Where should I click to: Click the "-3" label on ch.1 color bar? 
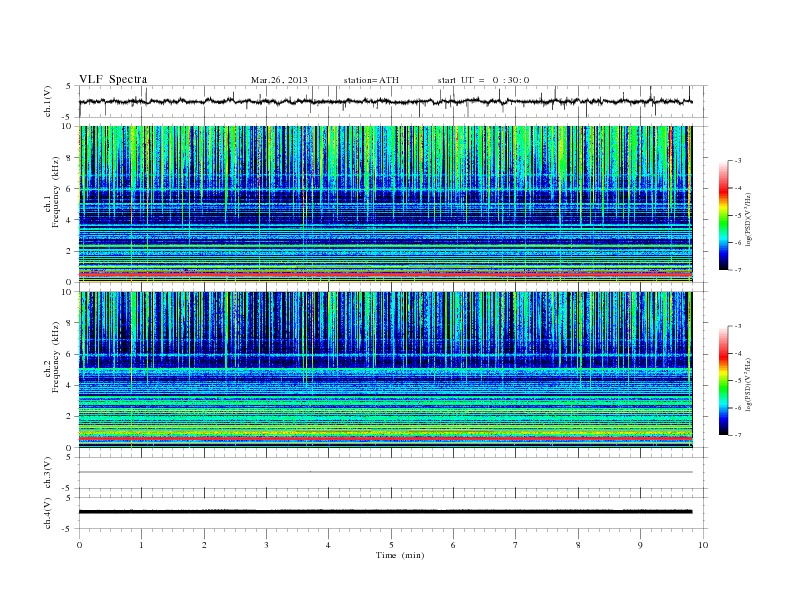(738, 161)
